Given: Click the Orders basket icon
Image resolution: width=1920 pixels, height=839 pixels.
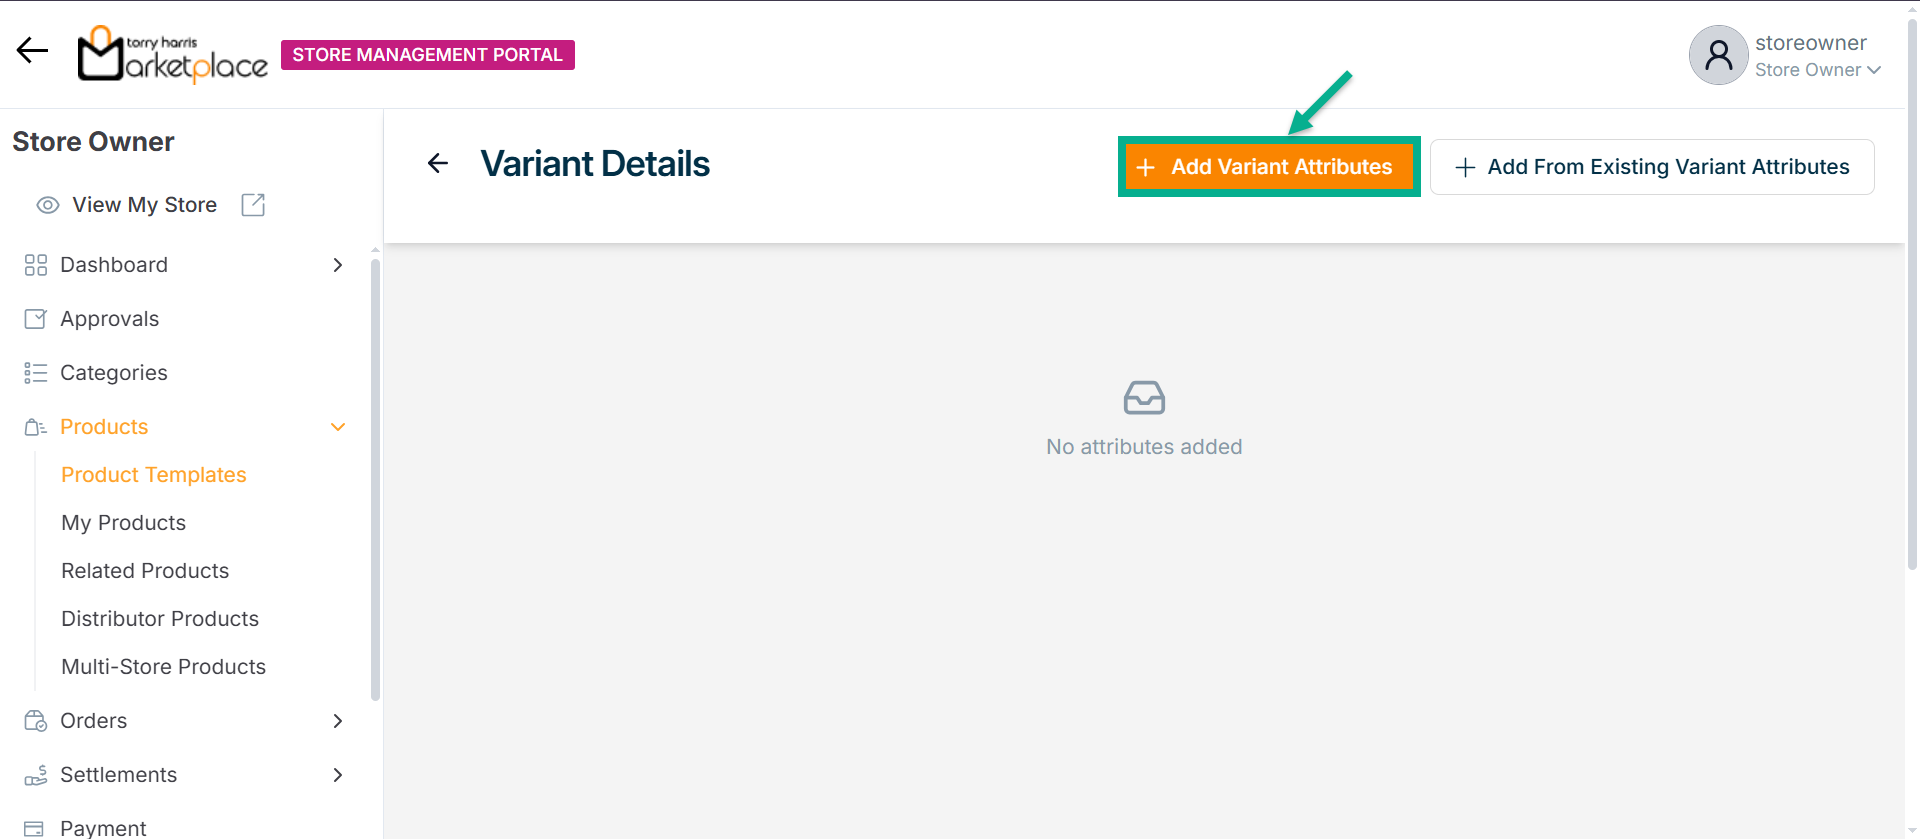Looking at the screenshot, I should 36,721.
